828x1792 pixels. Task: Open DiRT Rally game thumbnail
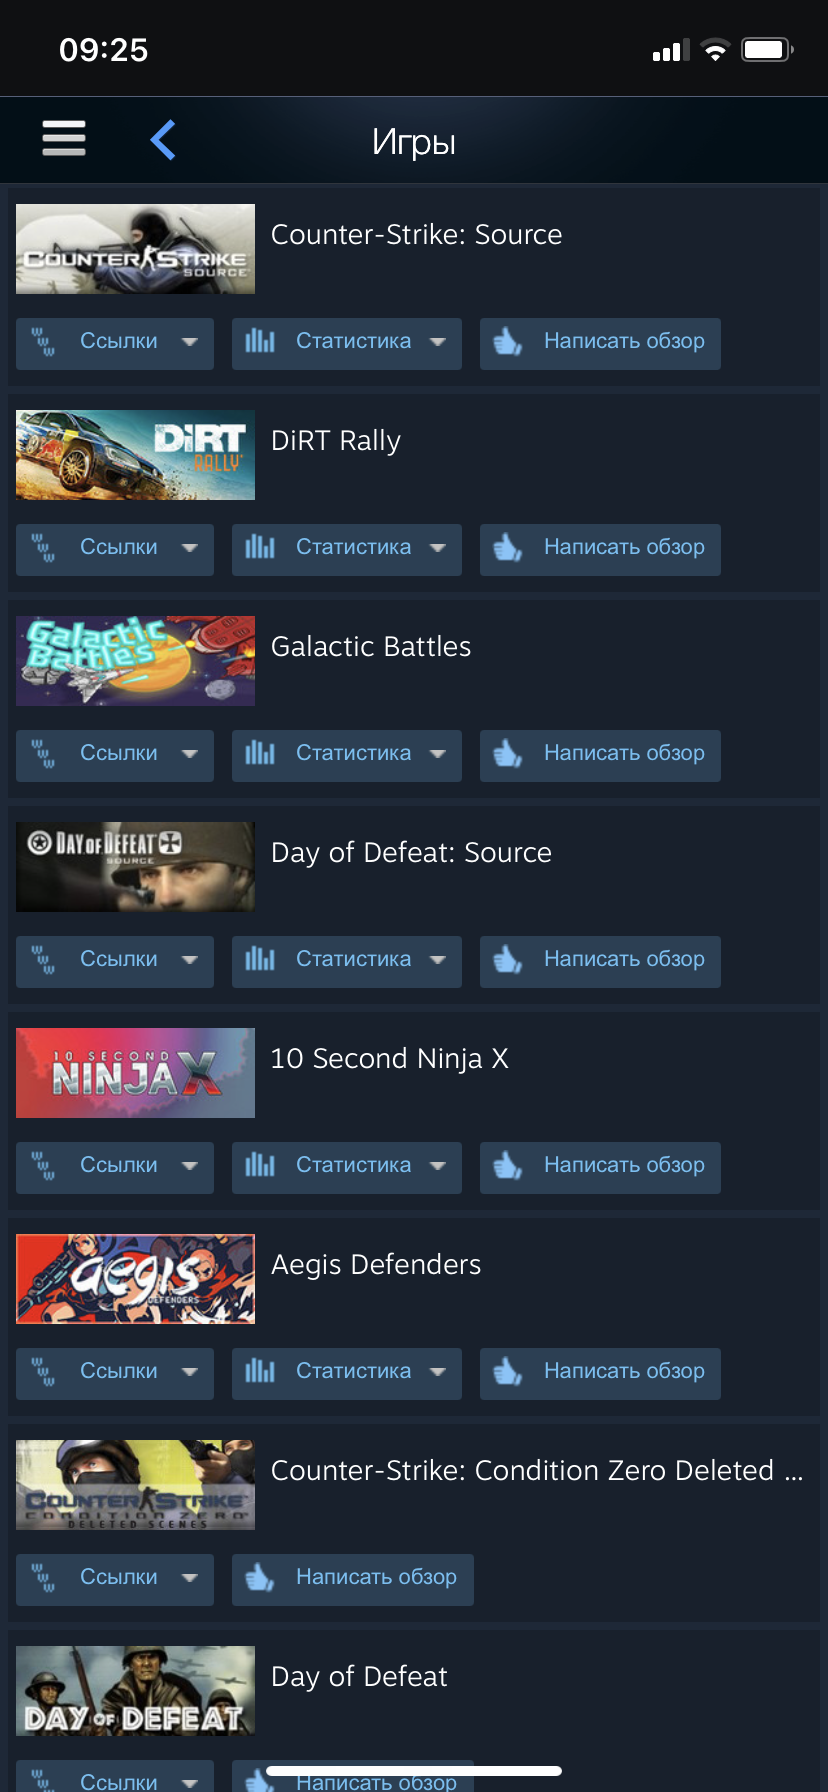point(135,455)
